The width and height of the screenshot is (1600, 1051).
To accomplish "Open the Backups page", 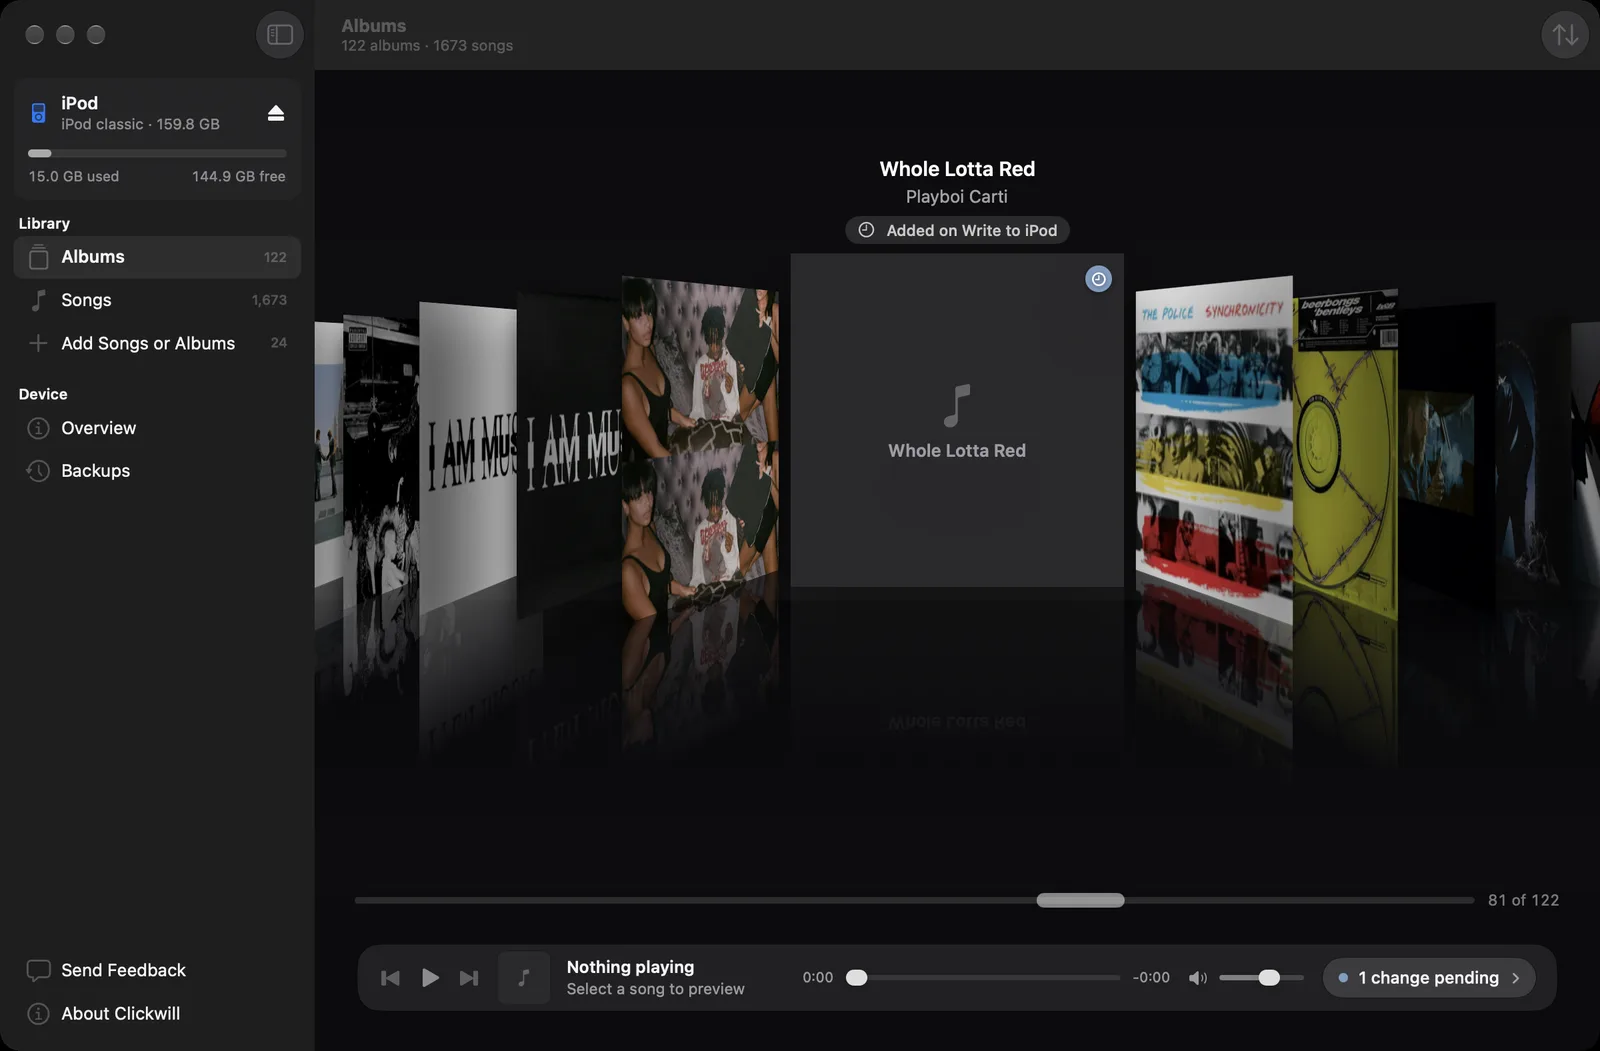I will (157, 471).
